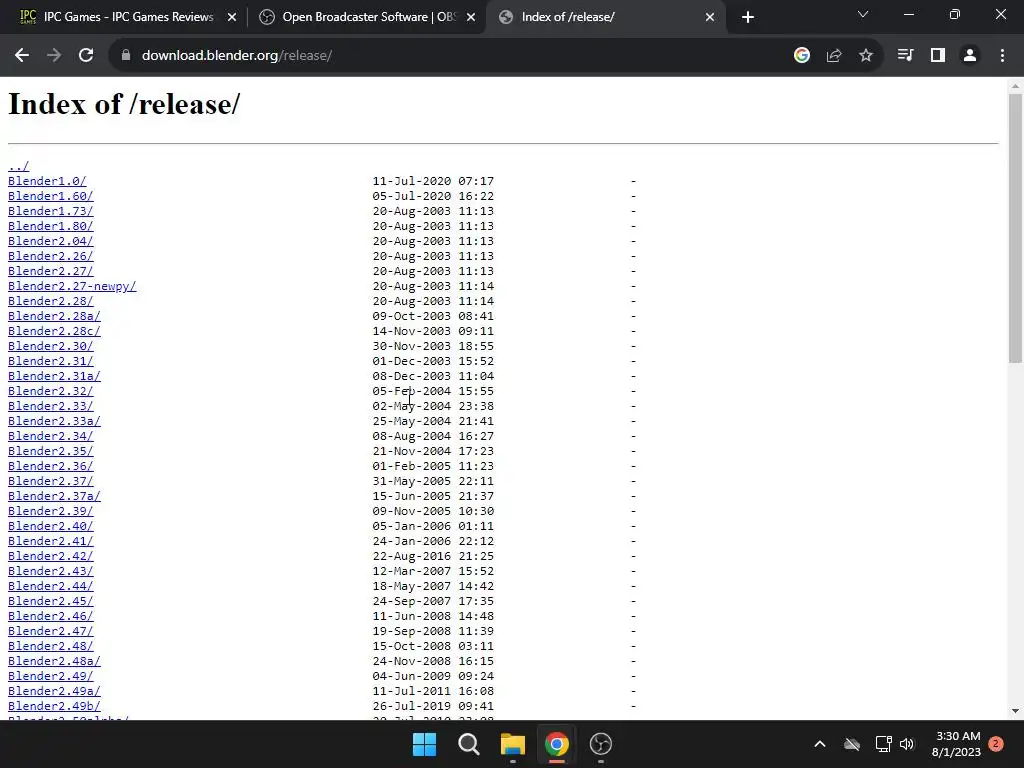
Task: Switch to Open Broadcaster Software tab
Action: (366, 17)
